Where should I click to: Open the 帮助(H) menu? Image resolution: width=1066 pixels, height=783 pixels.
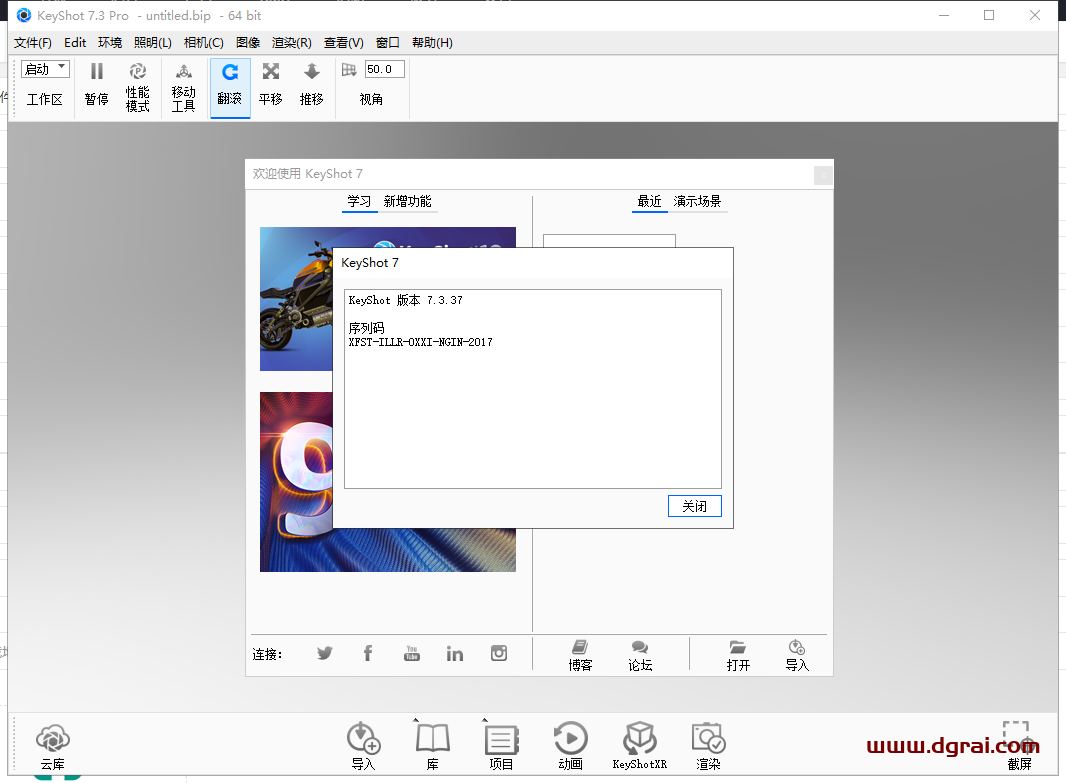432,43
